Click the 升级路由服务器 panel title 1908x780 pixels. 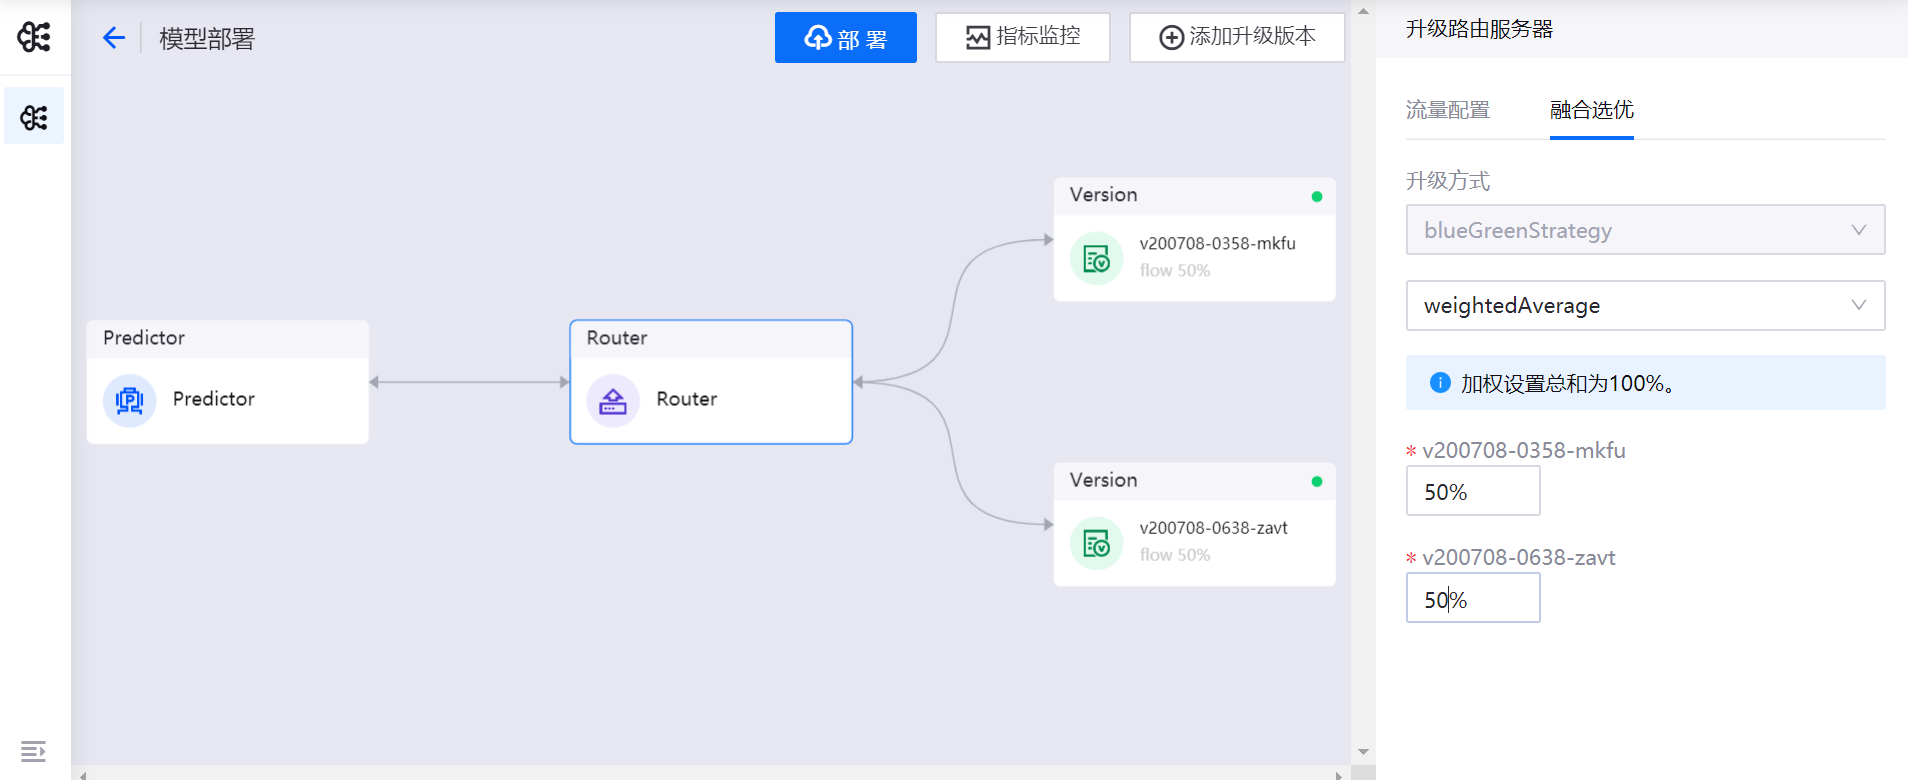coord(1479,29)
